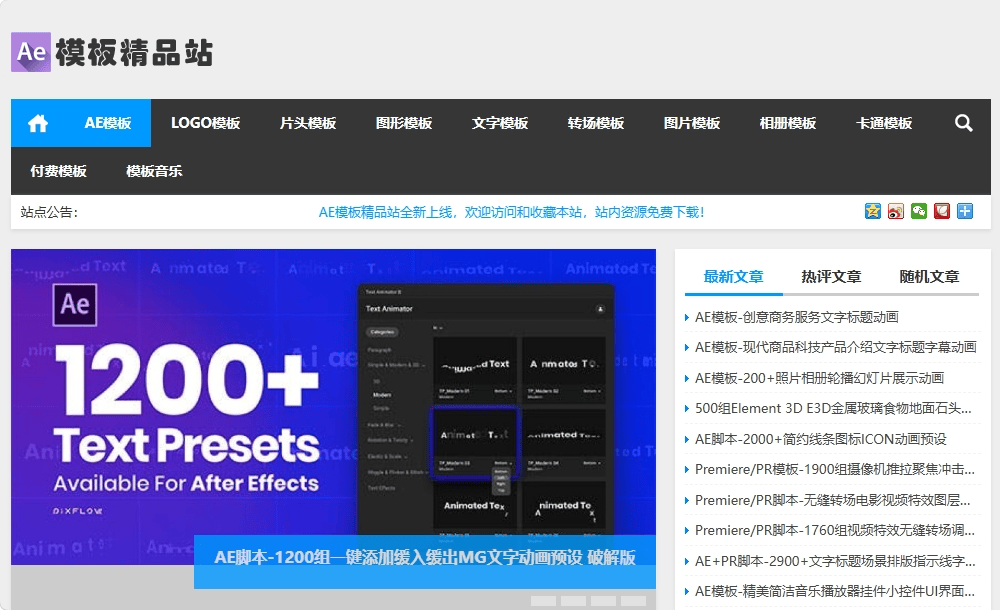Open 文字模板 category

[x=500, y=123]
